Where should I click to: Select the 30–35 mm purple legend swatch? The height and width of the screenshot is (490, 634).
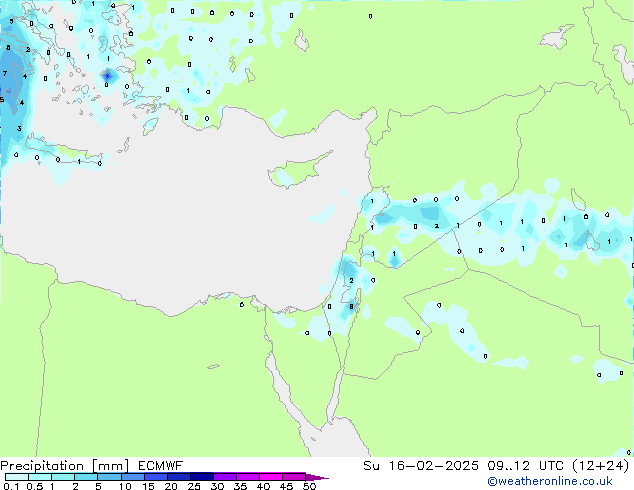coord(224,477)
